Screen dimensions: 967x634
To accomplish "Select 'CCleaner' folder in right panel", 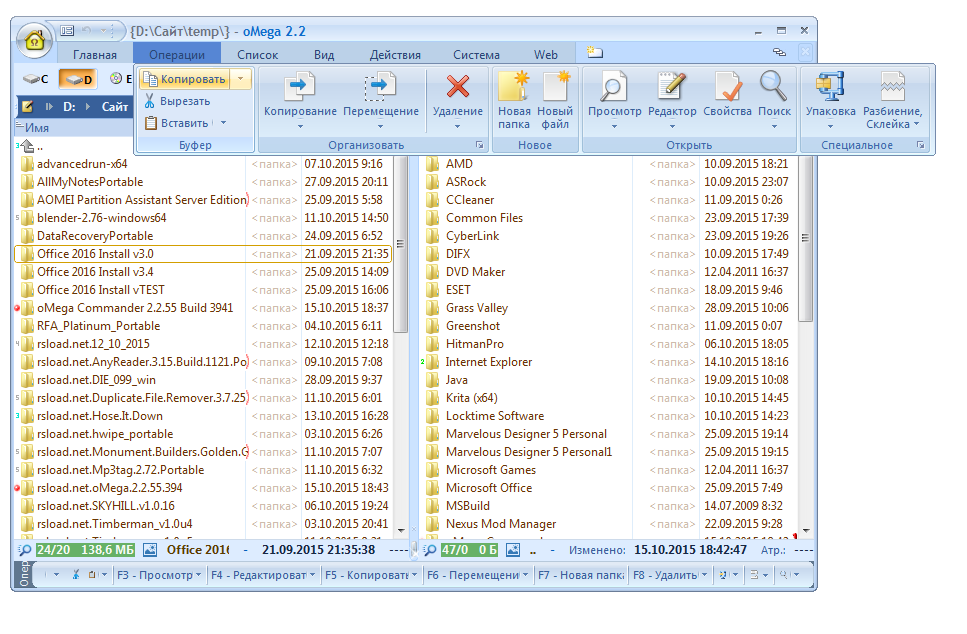I will (x=607, y=200).
